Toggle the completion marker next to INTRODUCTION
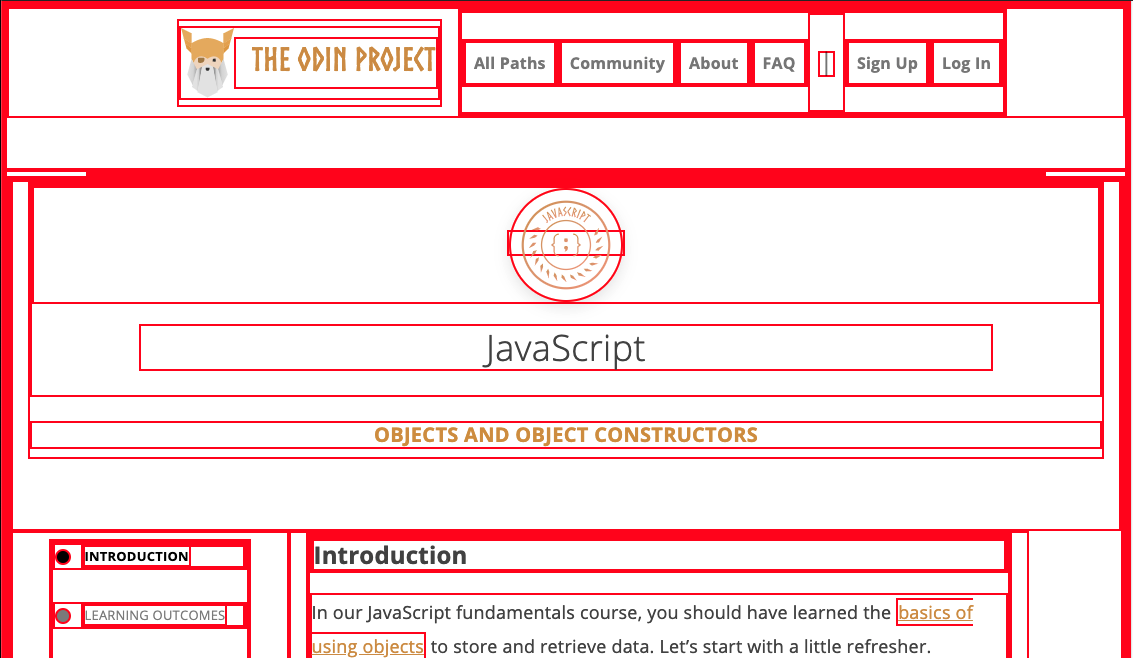 coord(64,556)
